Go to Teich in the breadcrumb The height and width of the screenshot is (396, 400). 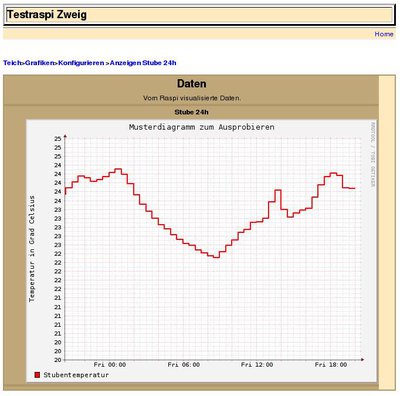click(11, 63)
